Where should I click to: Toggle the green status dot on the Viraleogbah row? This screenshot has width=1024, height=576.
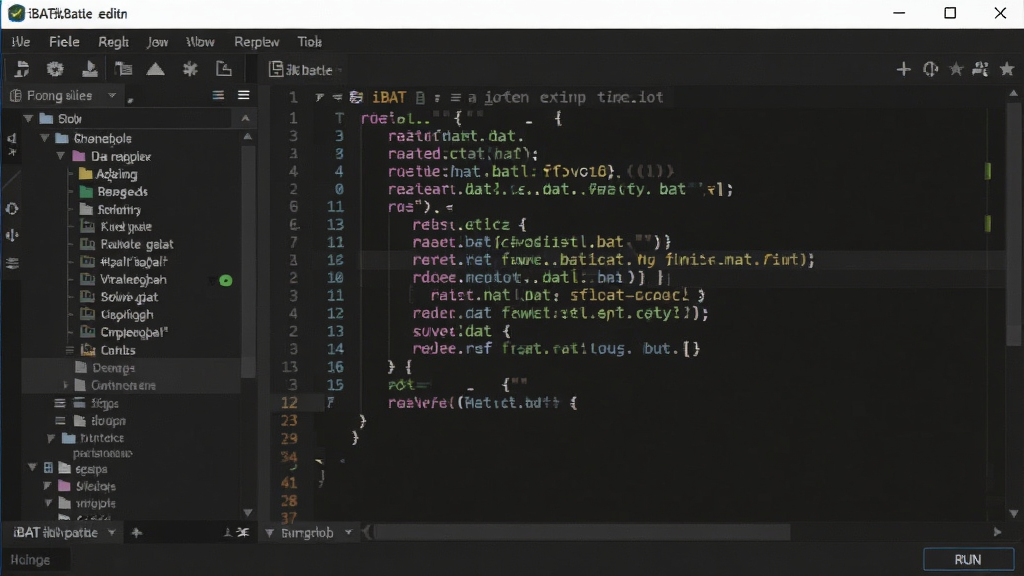226,280
